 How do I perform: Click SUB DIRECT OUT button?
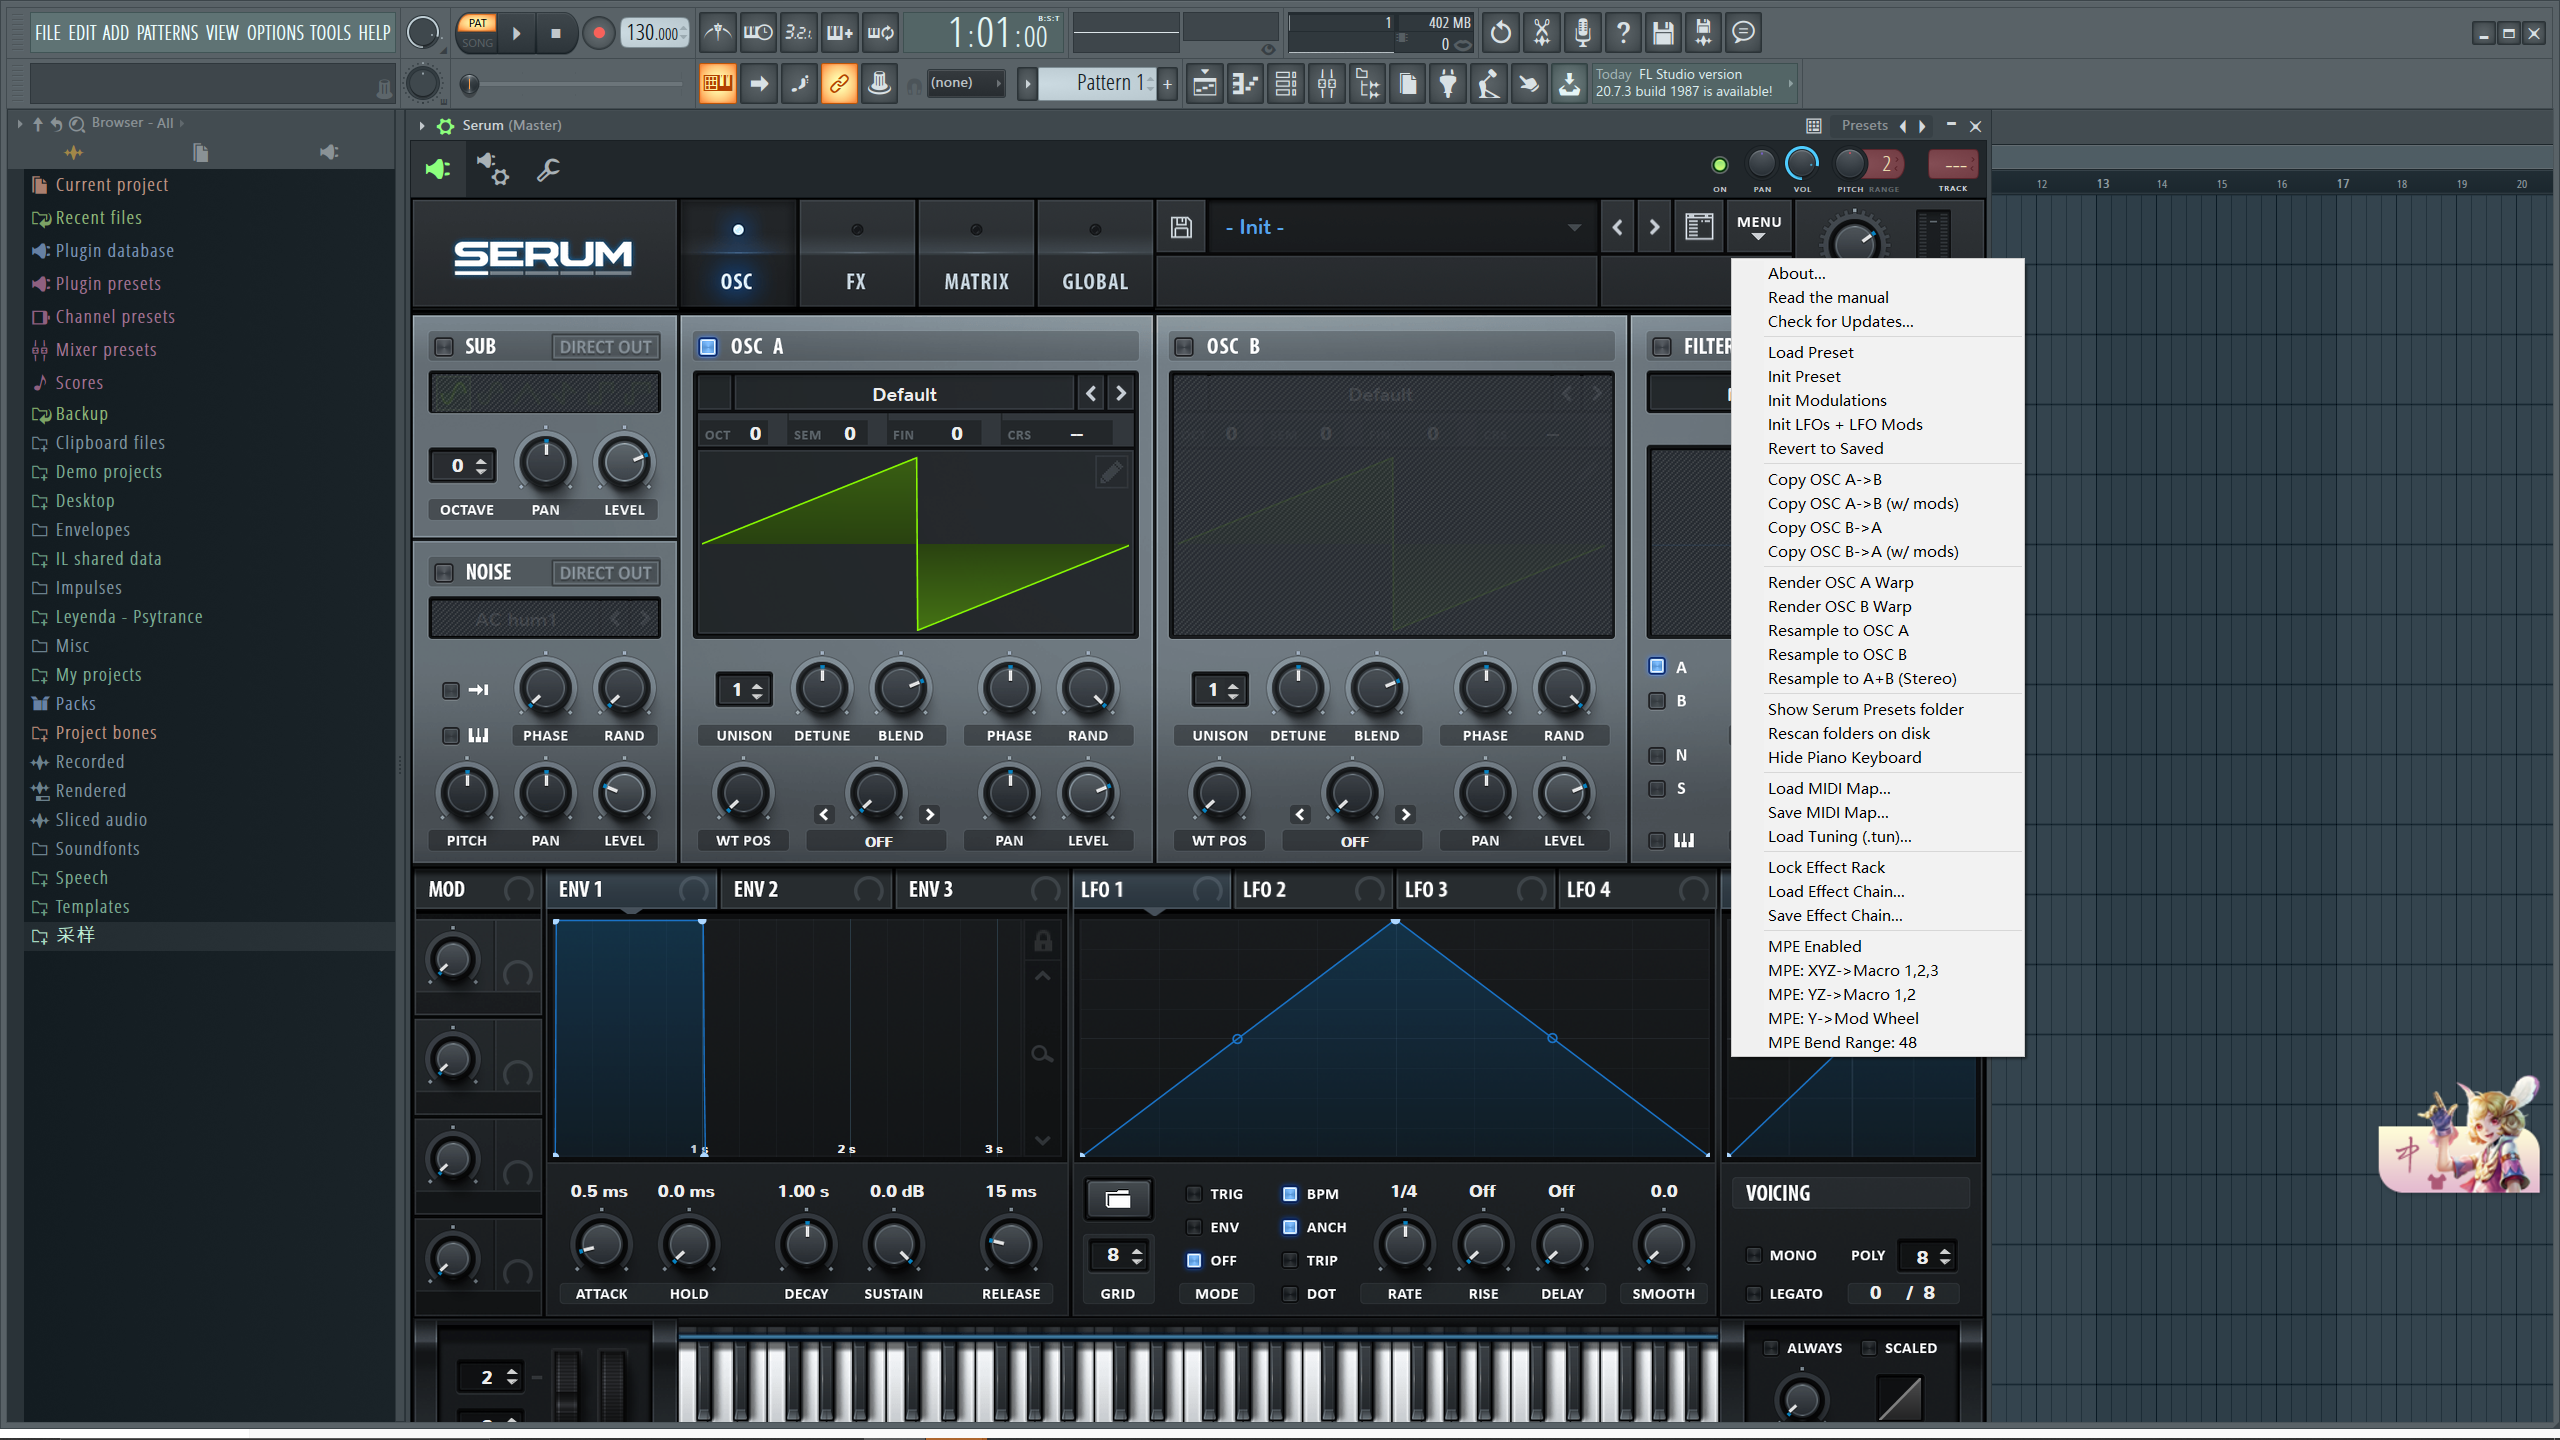click(x=605, y=346)
